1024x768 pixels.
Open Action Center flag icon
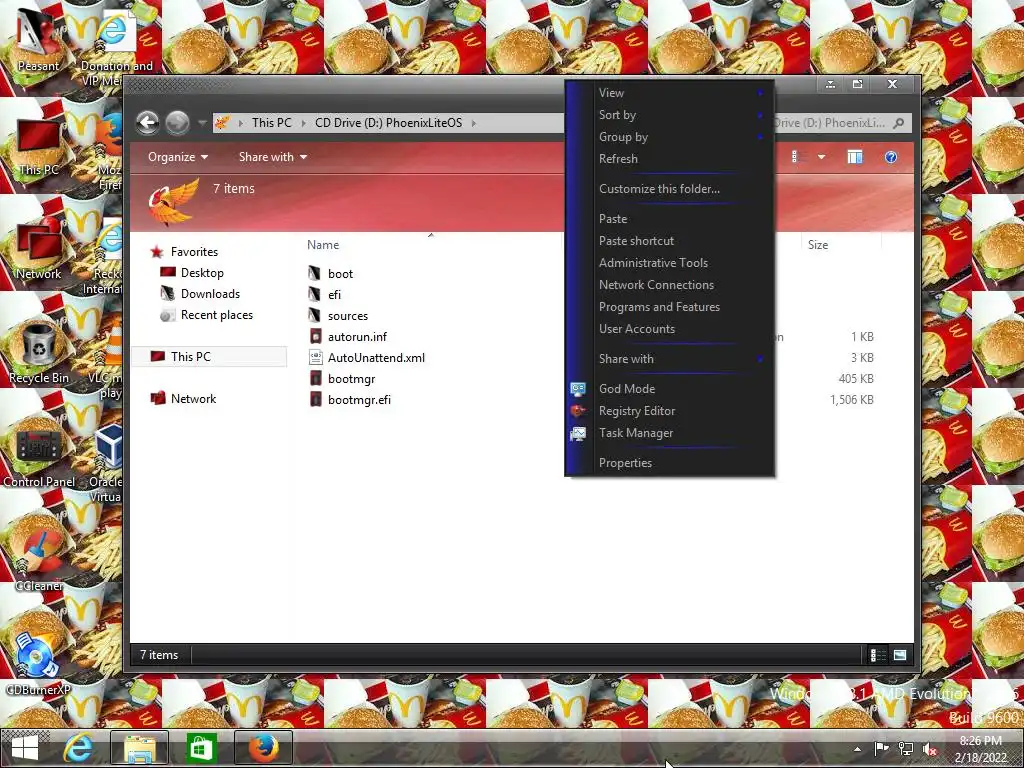pos(881,749)
